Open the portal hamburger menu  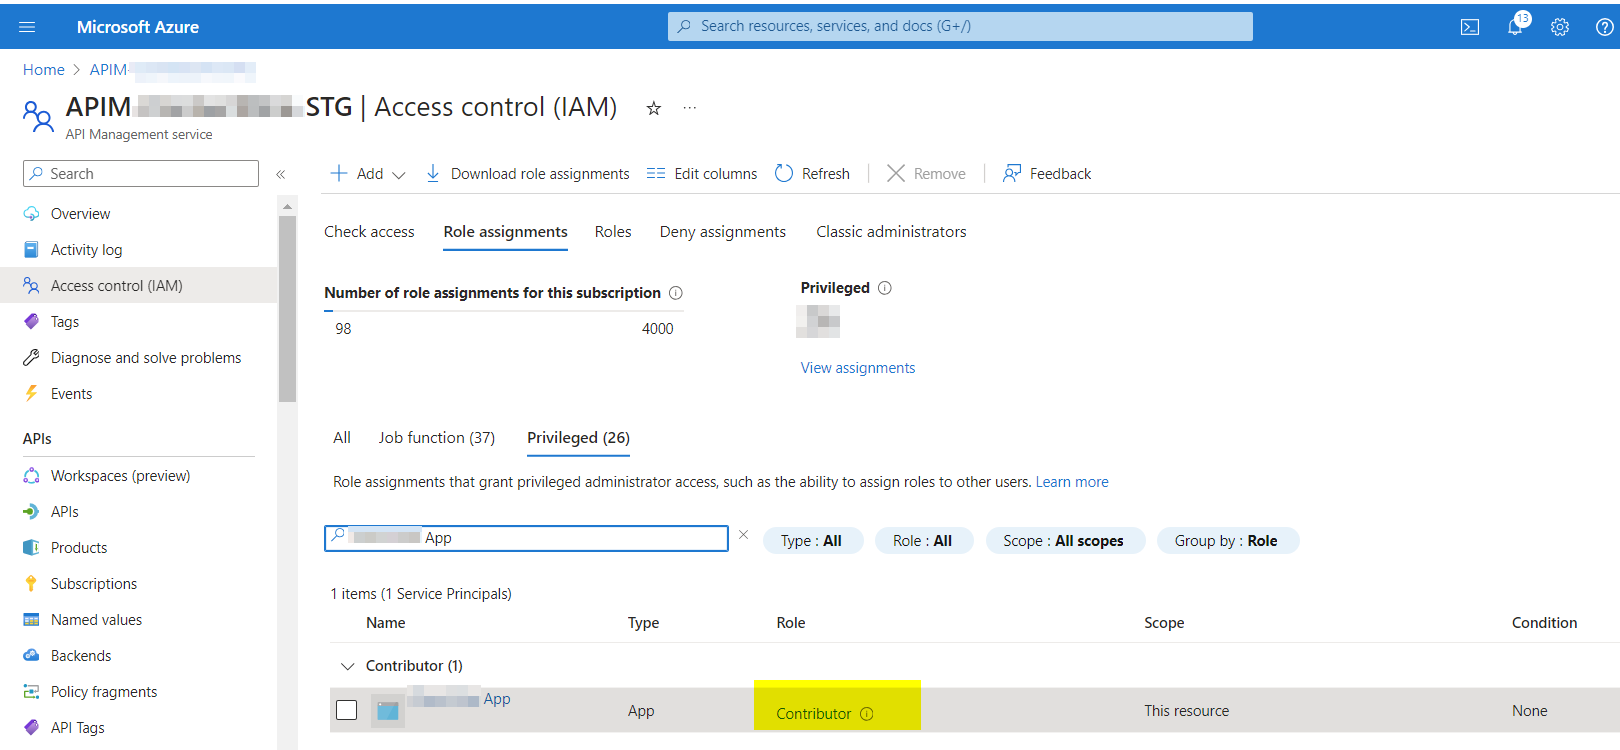pos(27,27)
